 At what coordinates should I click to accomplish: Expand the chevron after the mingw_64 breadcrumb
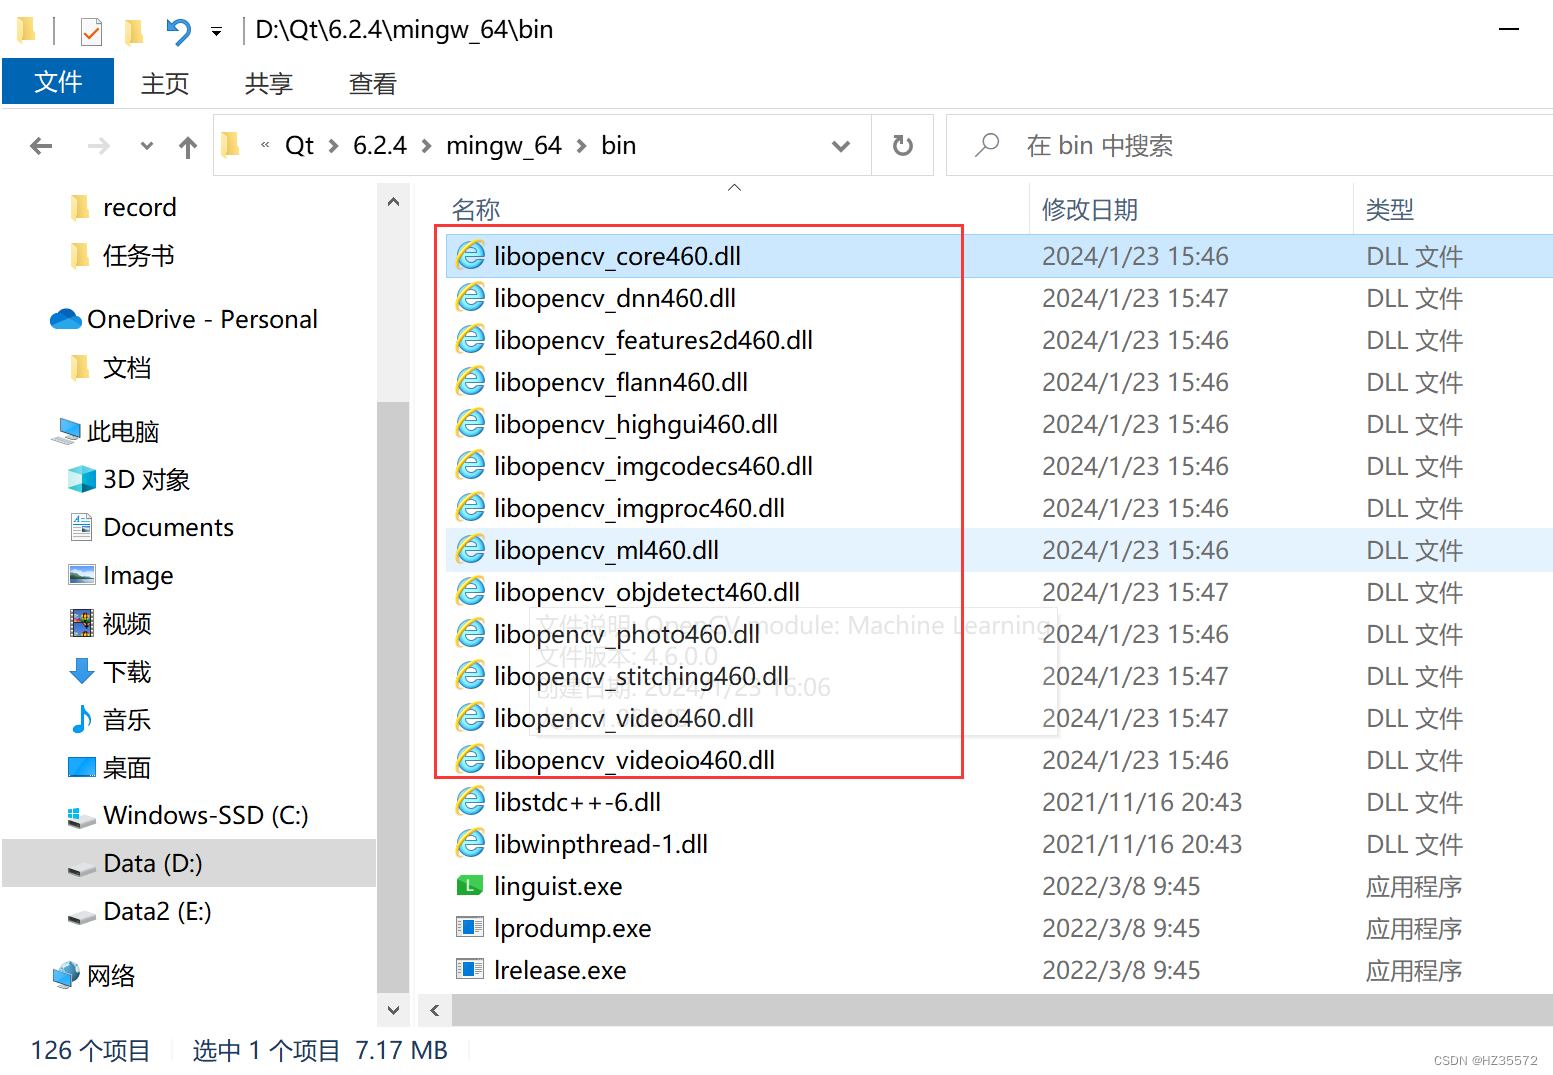click(581, 146)
